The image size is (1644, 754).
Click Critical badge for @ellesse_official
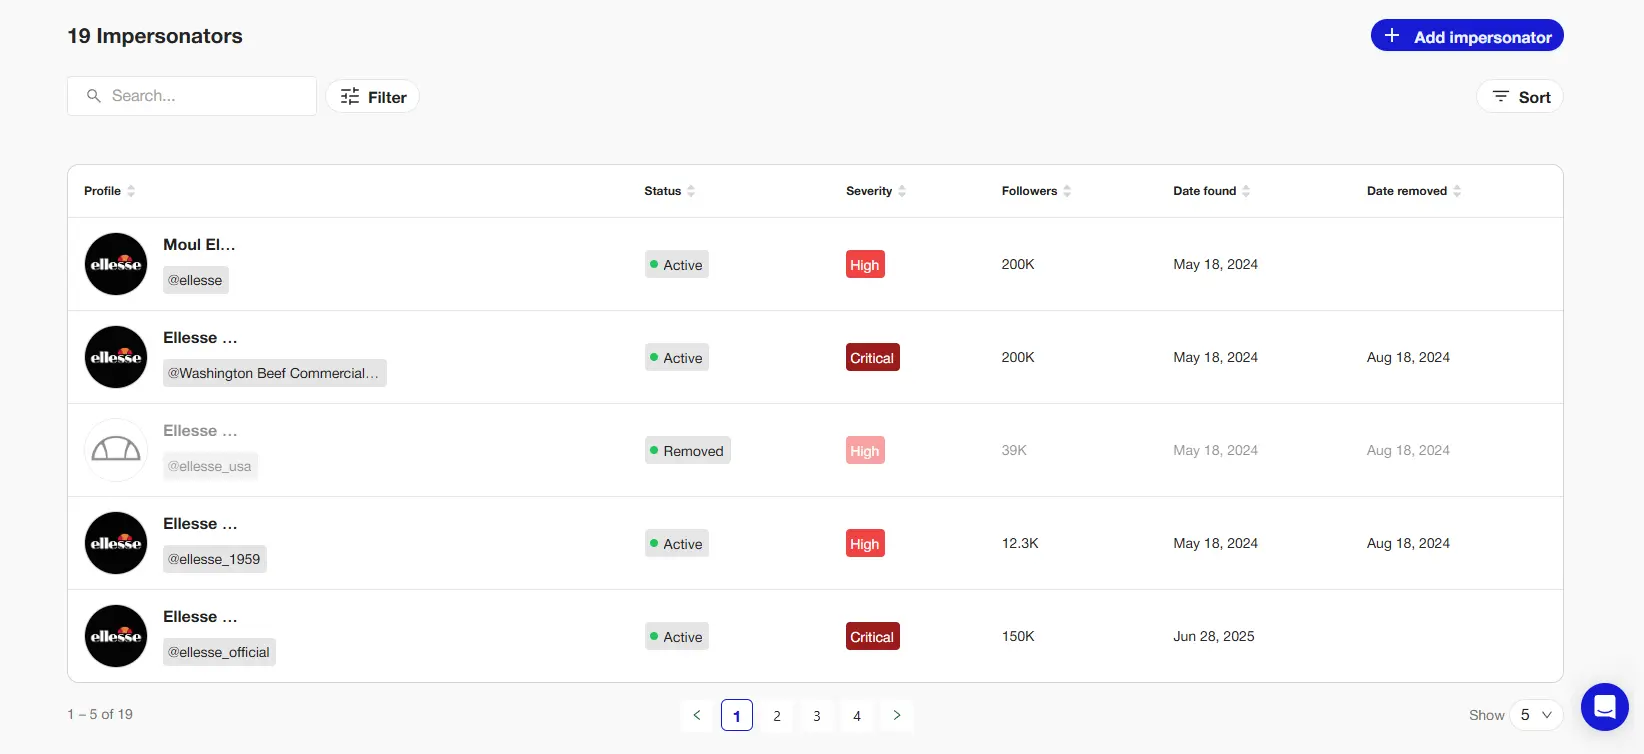[873, 637]
